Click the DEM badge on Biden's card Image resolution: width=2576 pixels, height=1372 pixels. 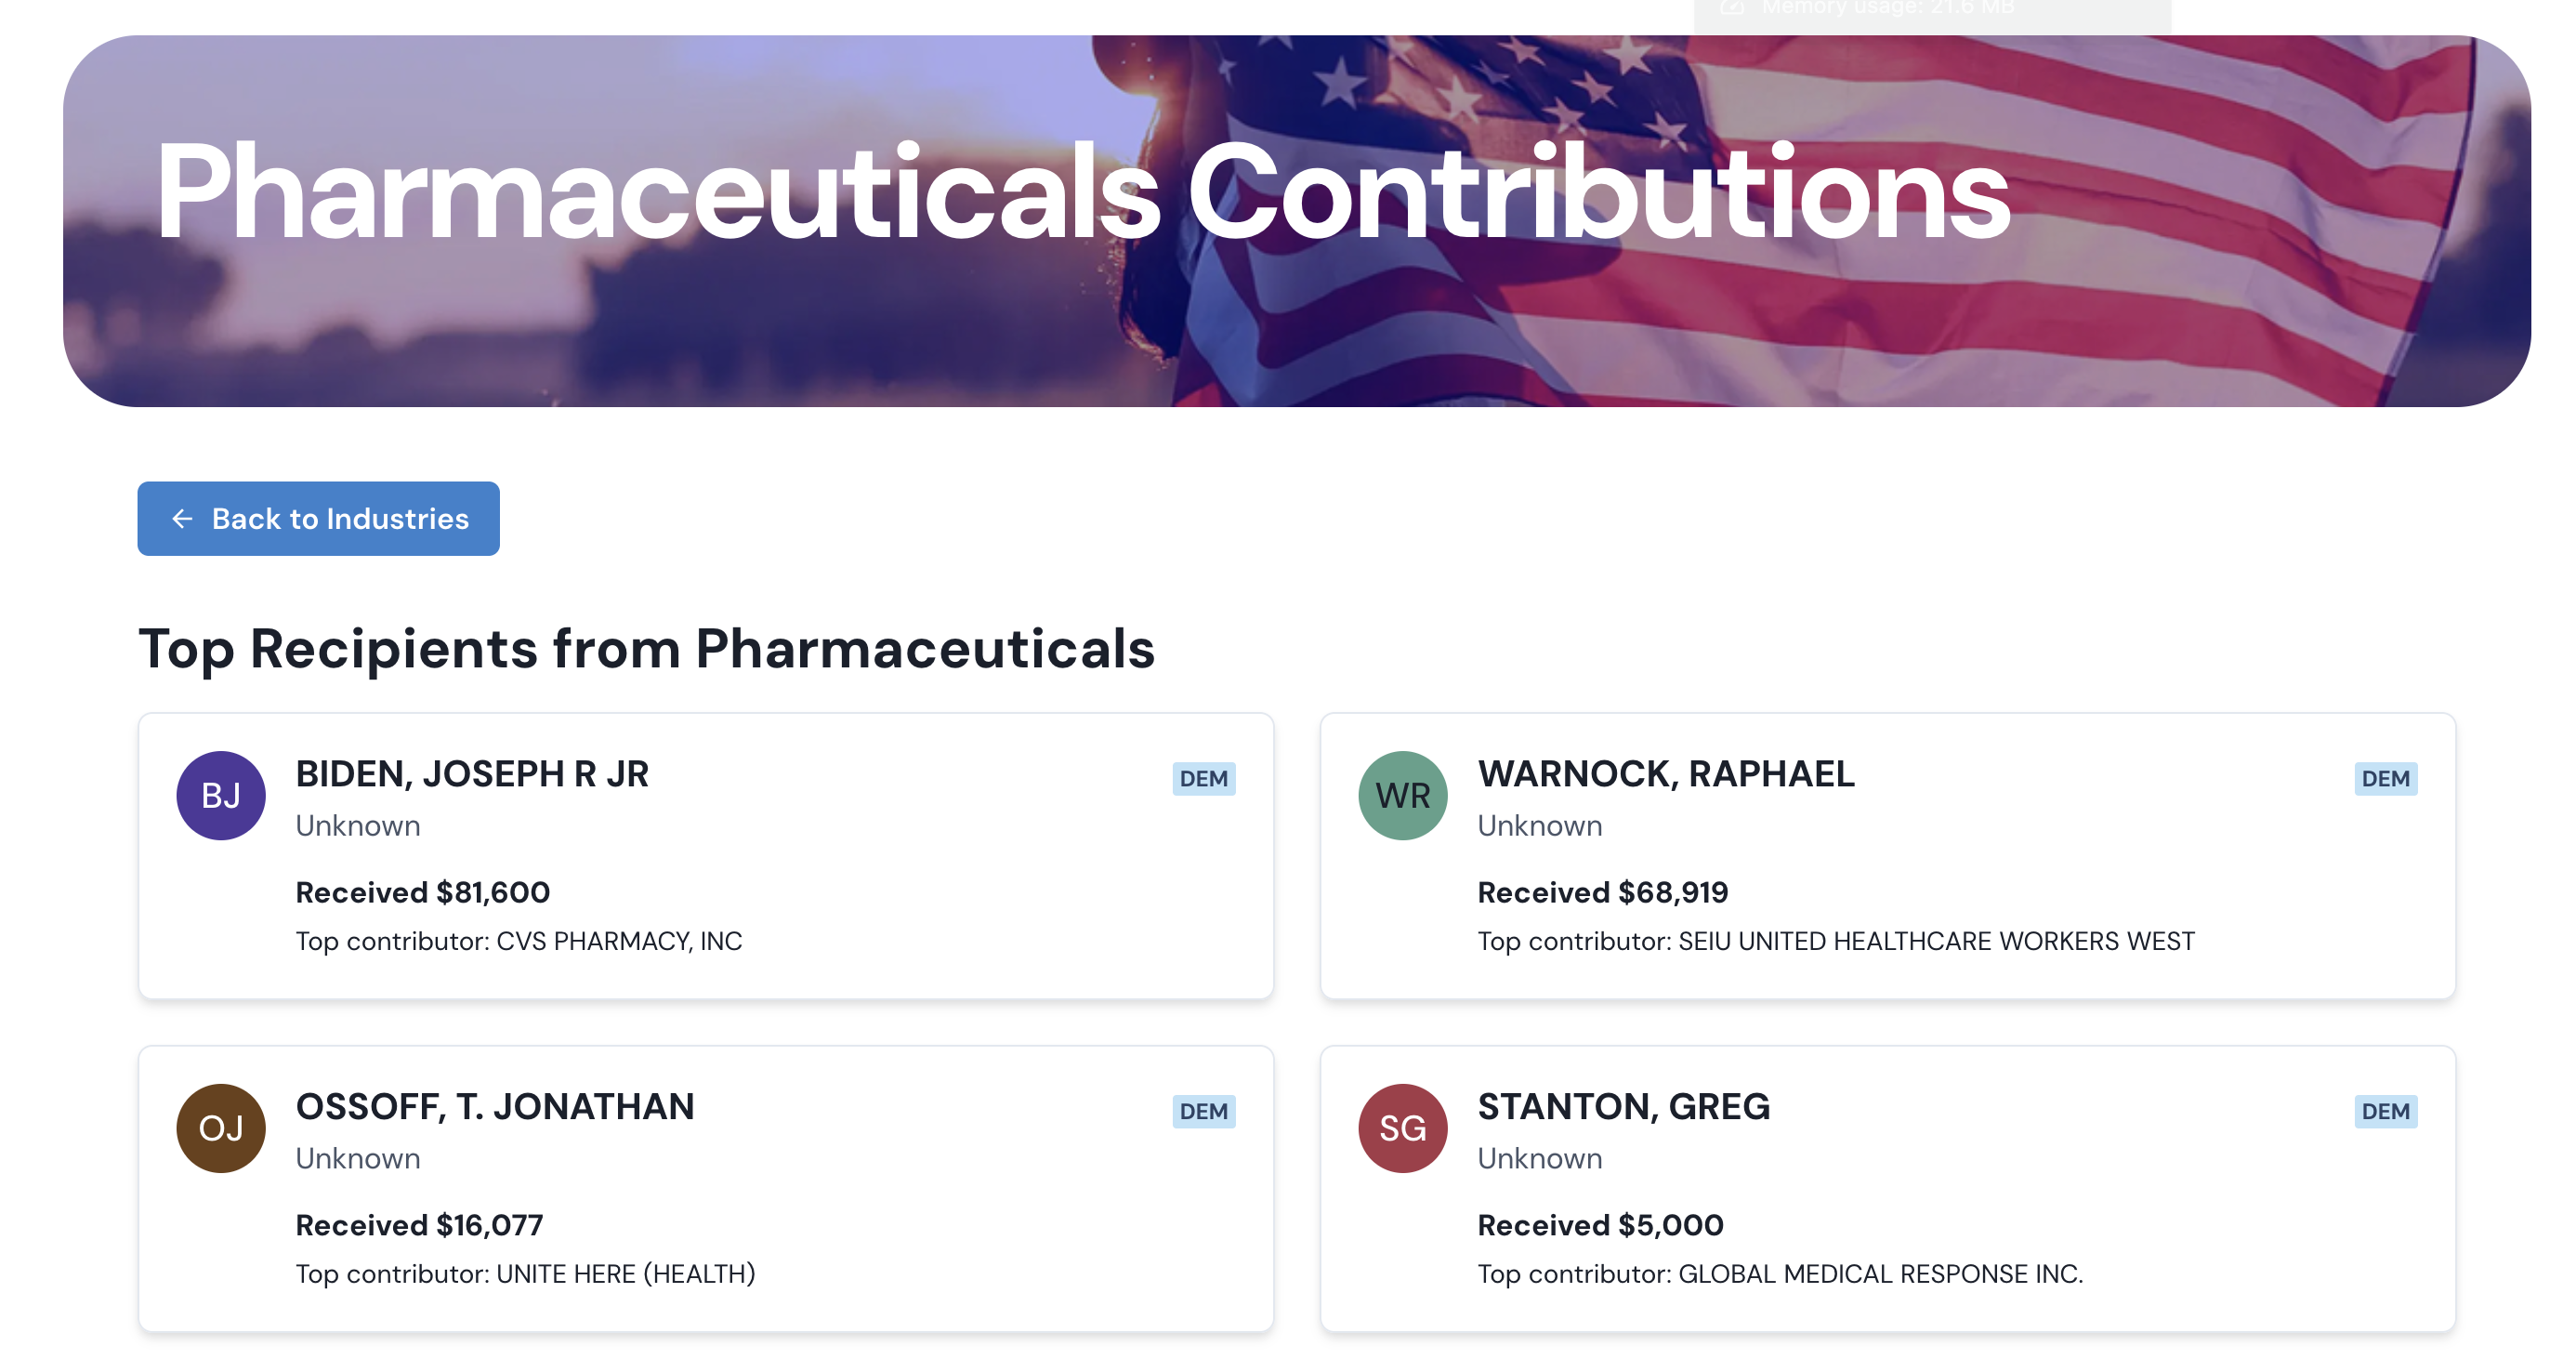(1203, 779)
